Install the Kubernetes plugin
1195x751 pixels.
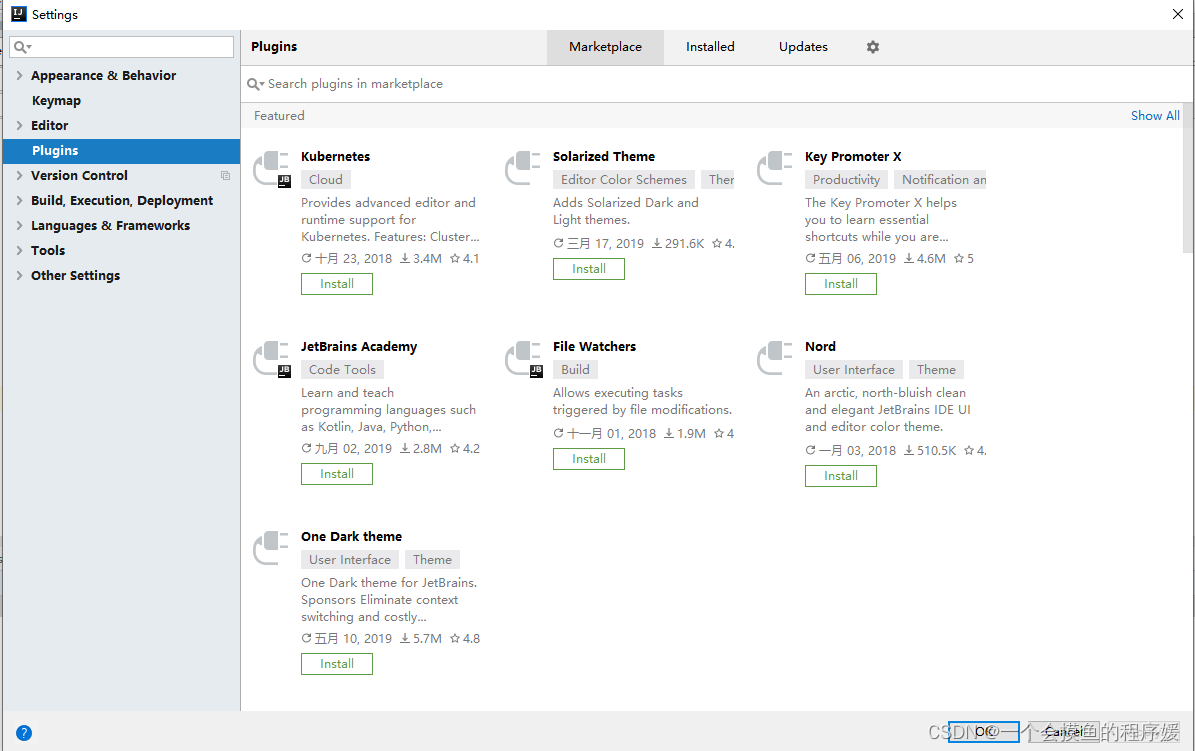pyautogui.click(x=337, y=284)
